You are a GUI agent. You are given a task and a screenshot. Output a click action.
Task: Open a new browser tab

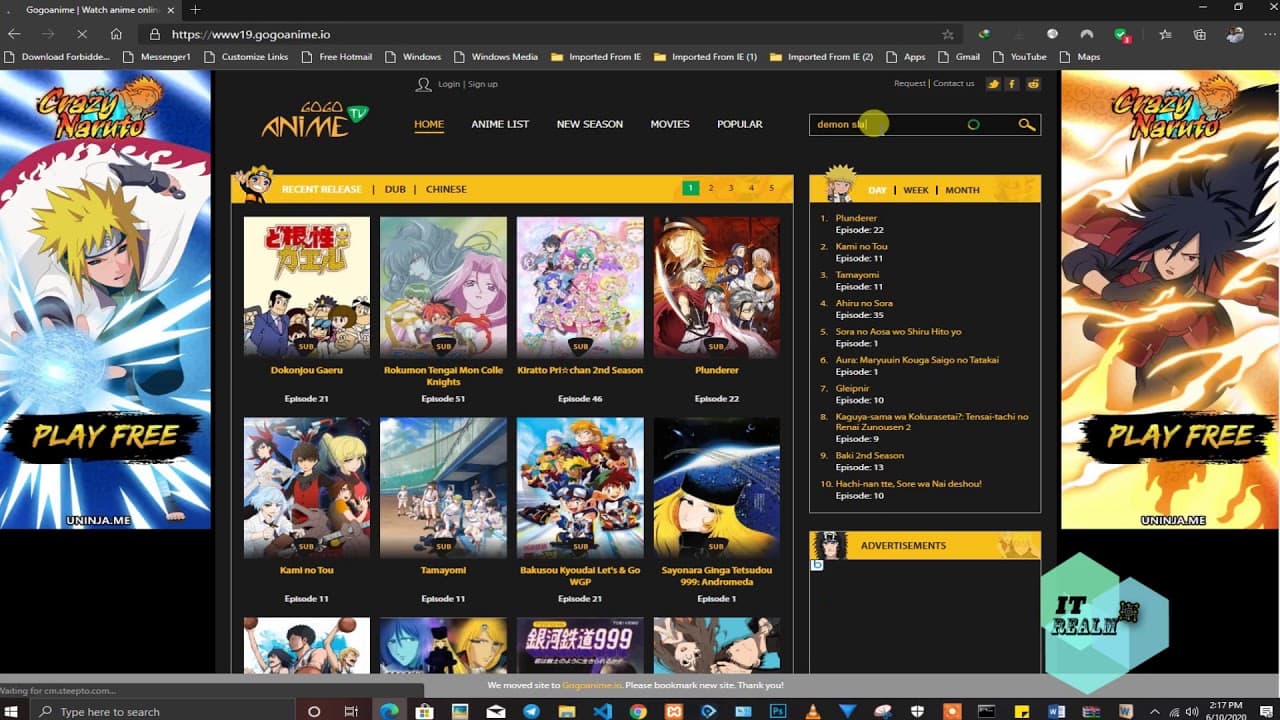pos(196,9)
